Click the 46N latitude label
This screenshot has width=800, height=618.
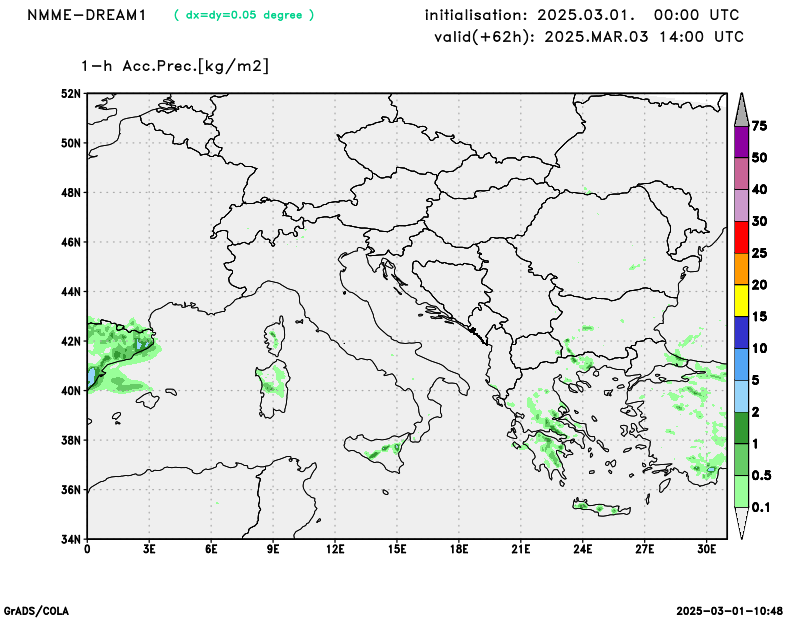point(71,242)
